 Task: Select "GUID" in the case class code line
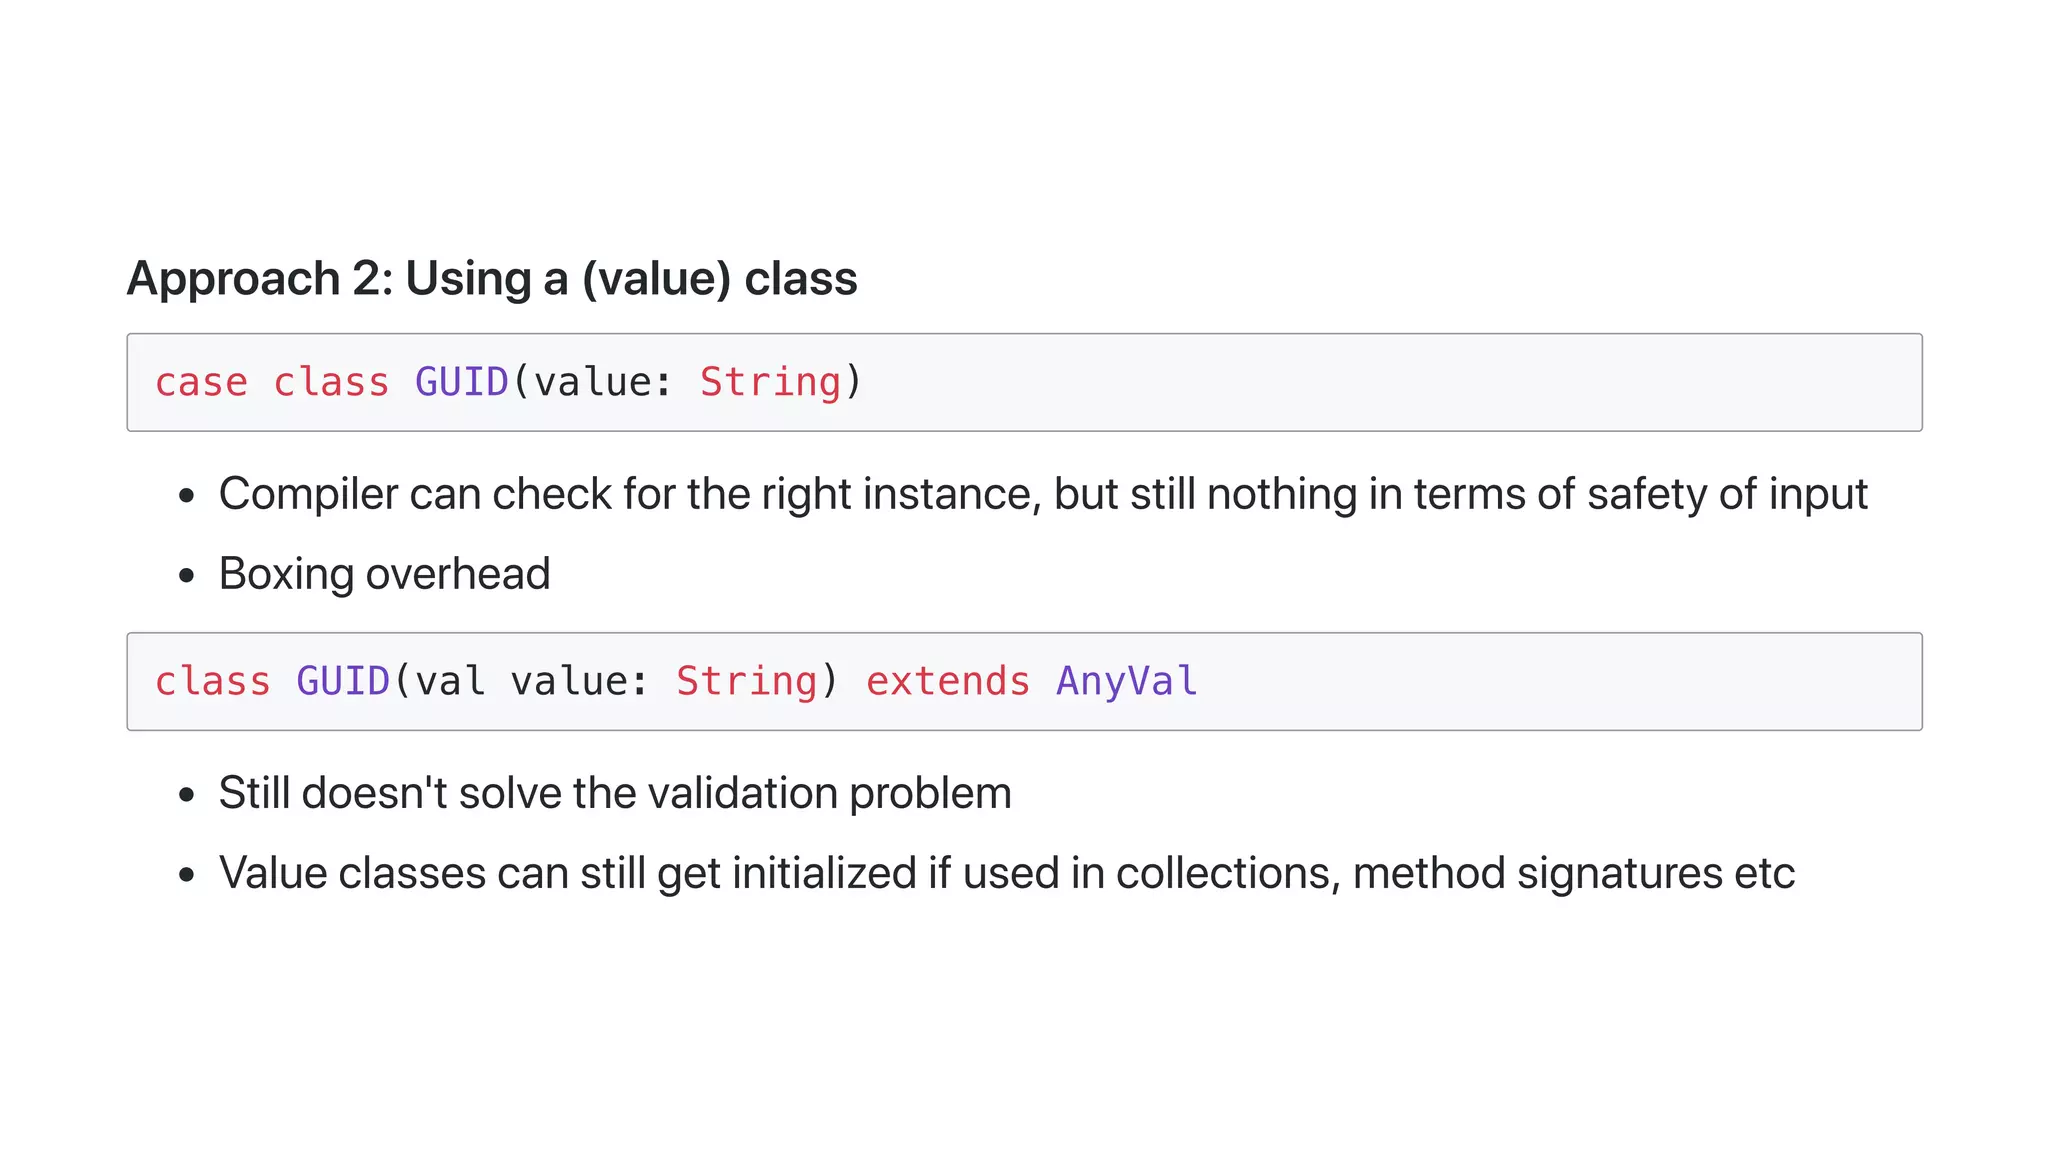(461, 382)
